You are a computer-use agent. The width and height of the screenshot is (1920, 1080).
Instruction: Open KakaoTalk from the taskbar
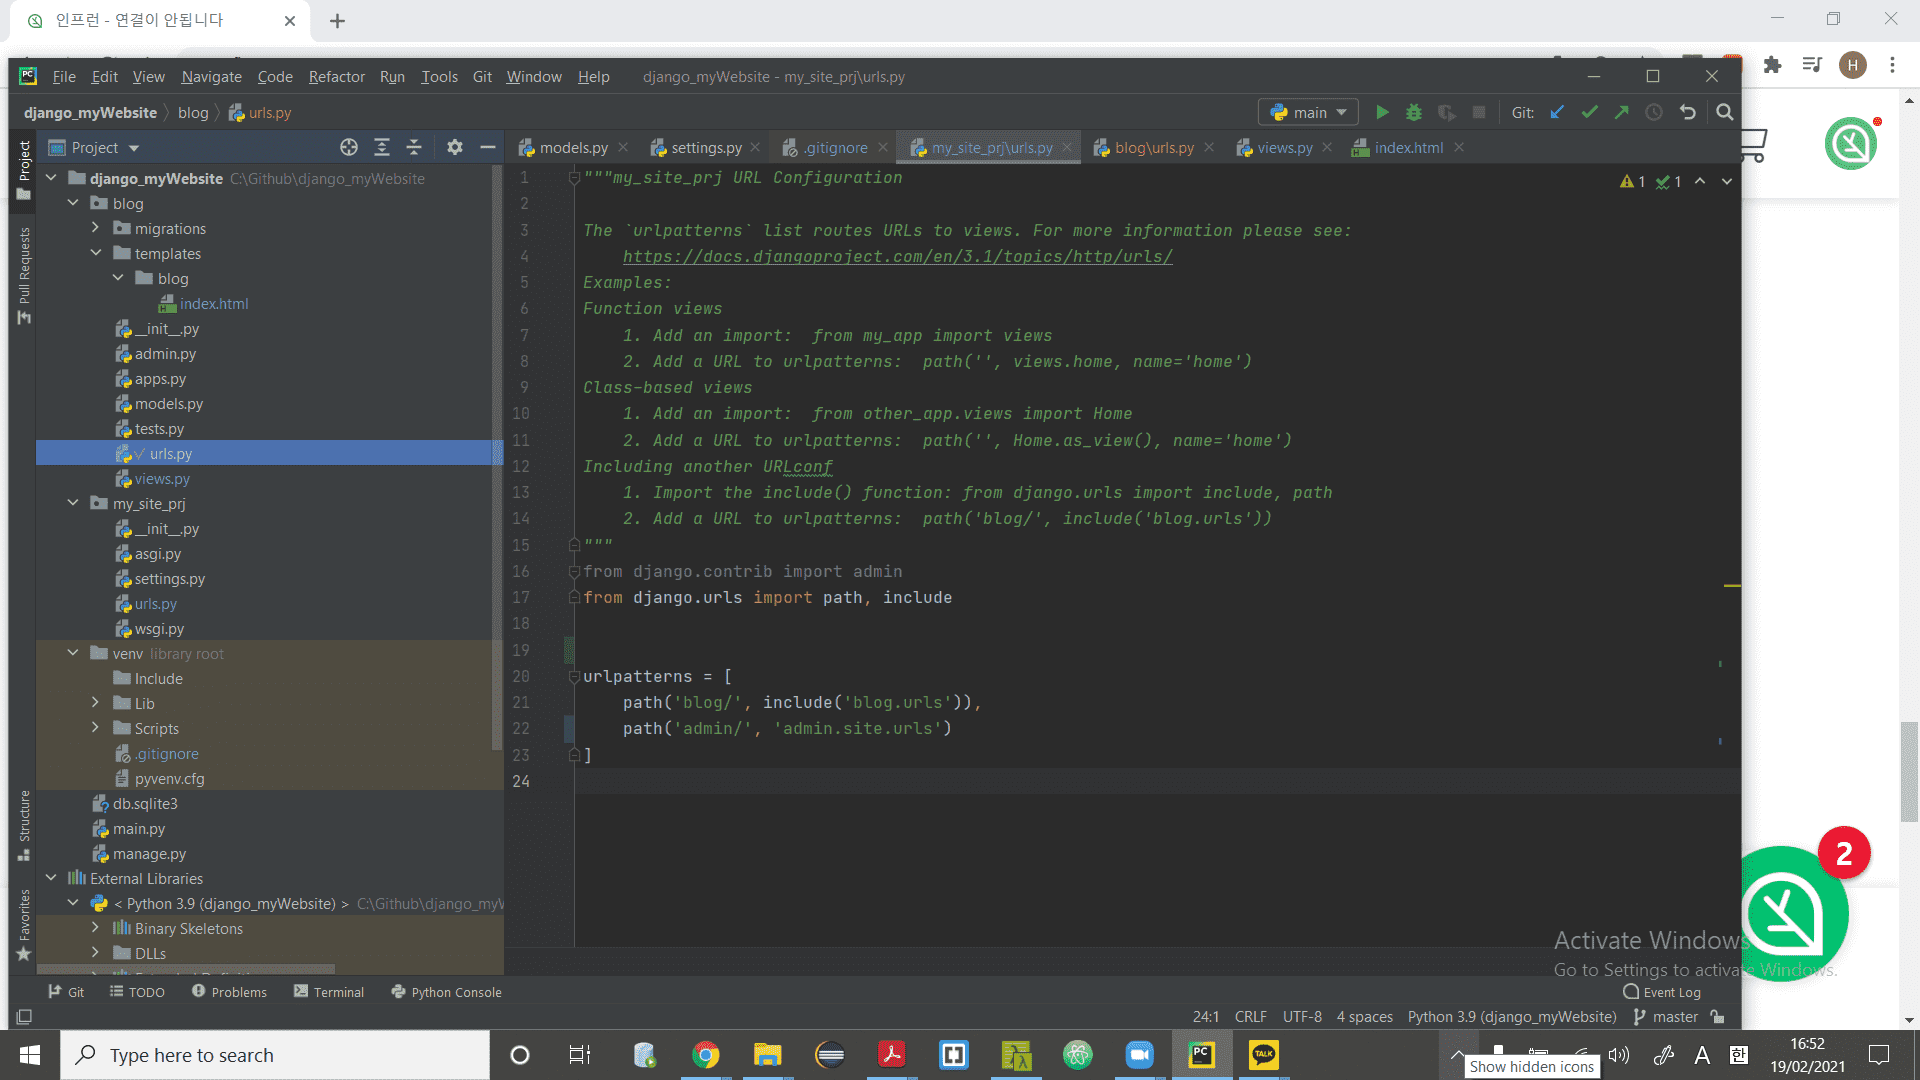1264,1055
